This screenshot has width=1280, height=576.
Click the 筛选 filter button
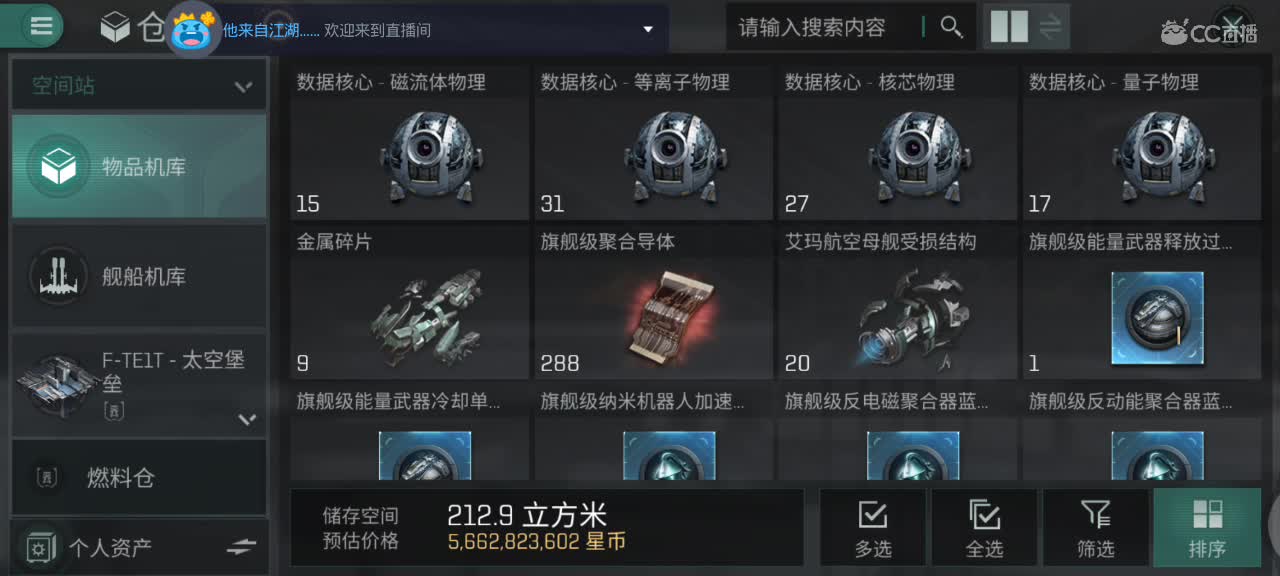coord(1096,528)
